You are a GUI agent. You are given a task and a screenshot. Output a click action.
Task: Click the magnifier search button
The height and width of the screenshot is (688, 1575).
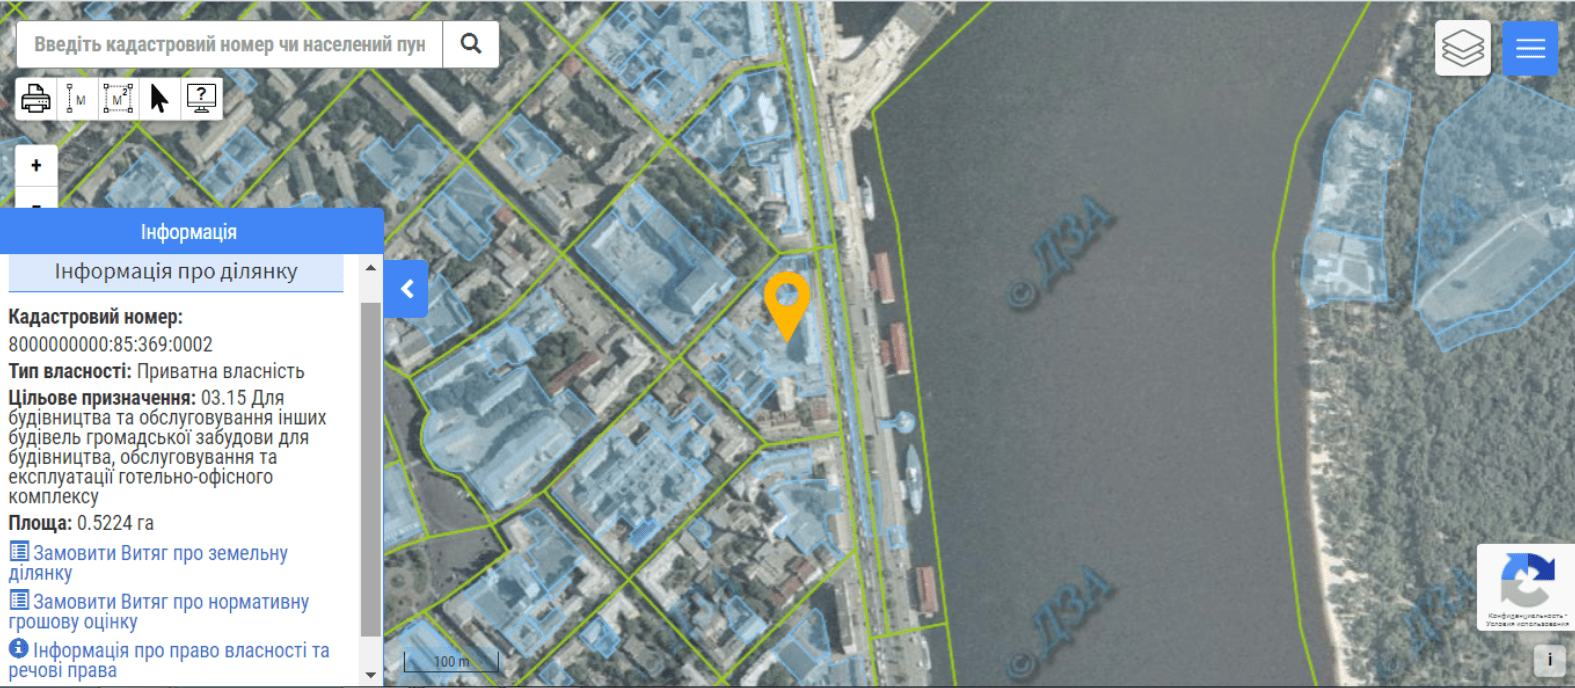coord(471,44)
